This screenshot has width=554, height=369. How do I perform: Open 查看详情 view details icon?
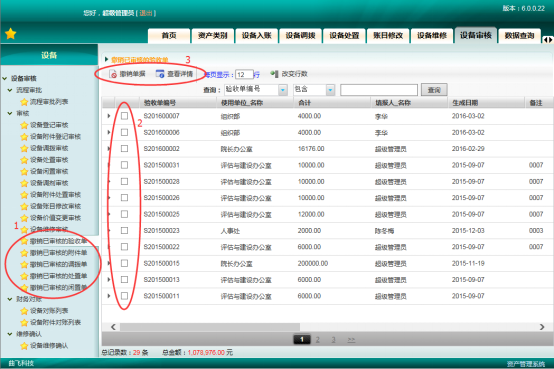click(x=160, y=74)
